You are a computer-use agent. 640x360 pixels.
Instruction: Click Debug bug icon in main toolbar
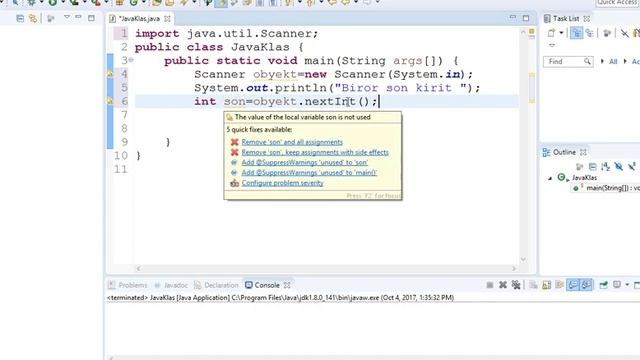(x=31, y=3)
